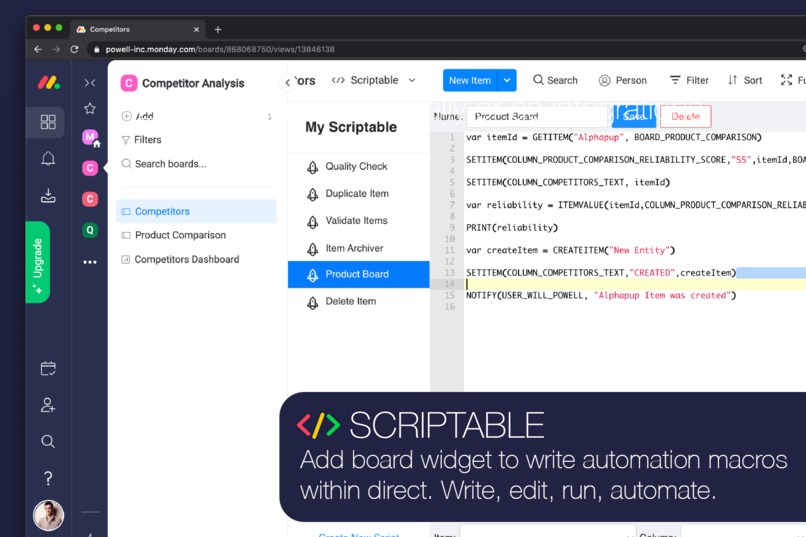Close the Competitors browser tab
The width and height of the screenshot is (806, 537).
point(196,29)
